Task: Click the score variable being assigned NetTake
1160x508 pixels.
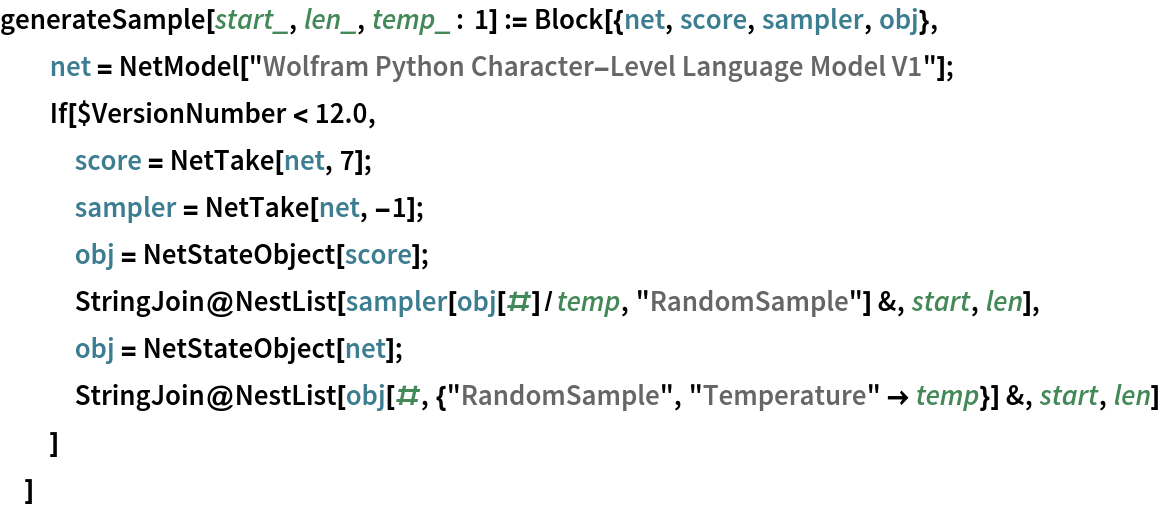Action: coord(101,162)
